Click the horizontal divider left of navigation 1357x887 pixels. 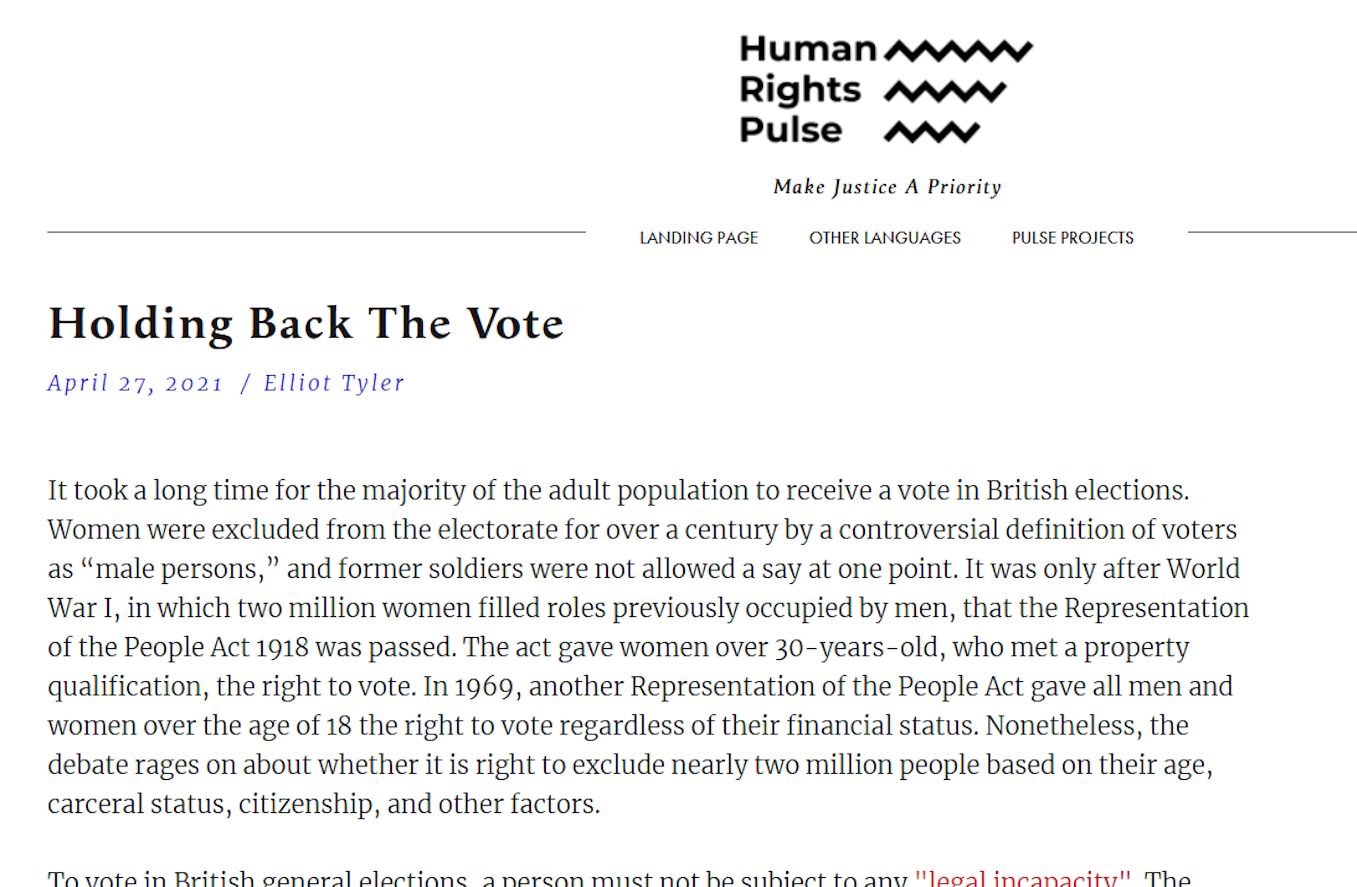316,232
